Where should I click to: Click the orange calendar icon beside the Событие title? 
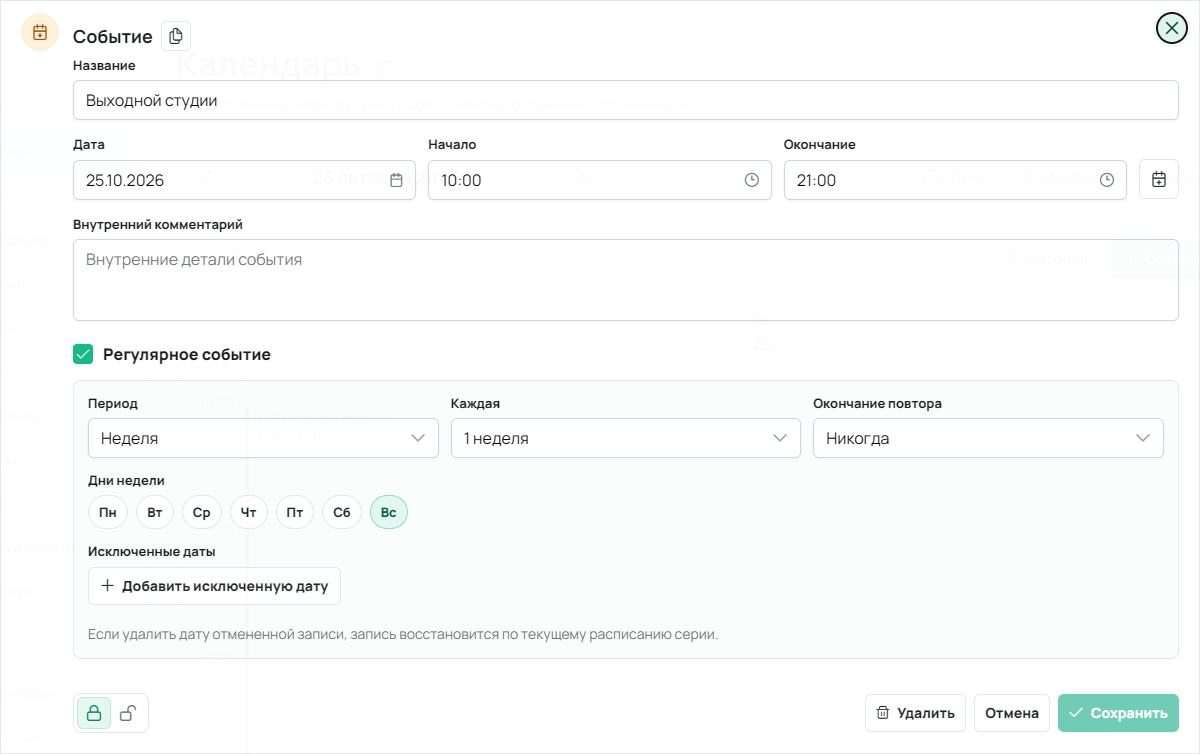[40, 32]
